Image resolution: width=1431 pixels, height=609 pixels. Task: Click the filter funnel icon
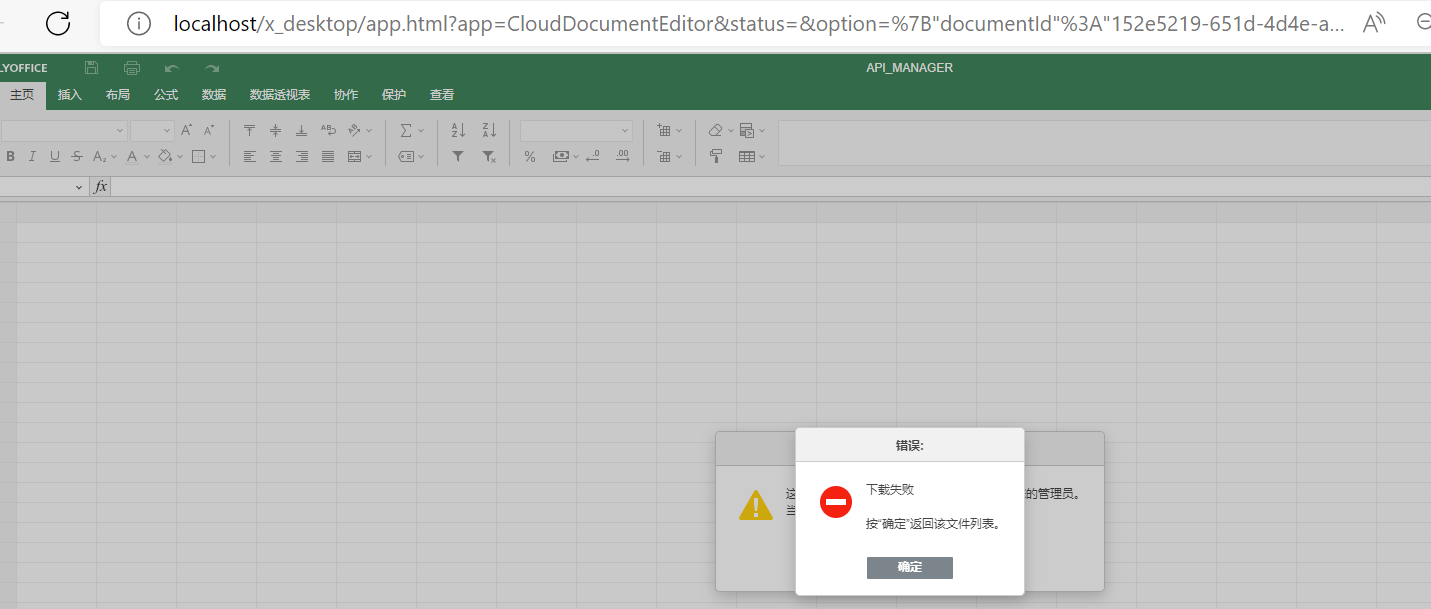458,156
